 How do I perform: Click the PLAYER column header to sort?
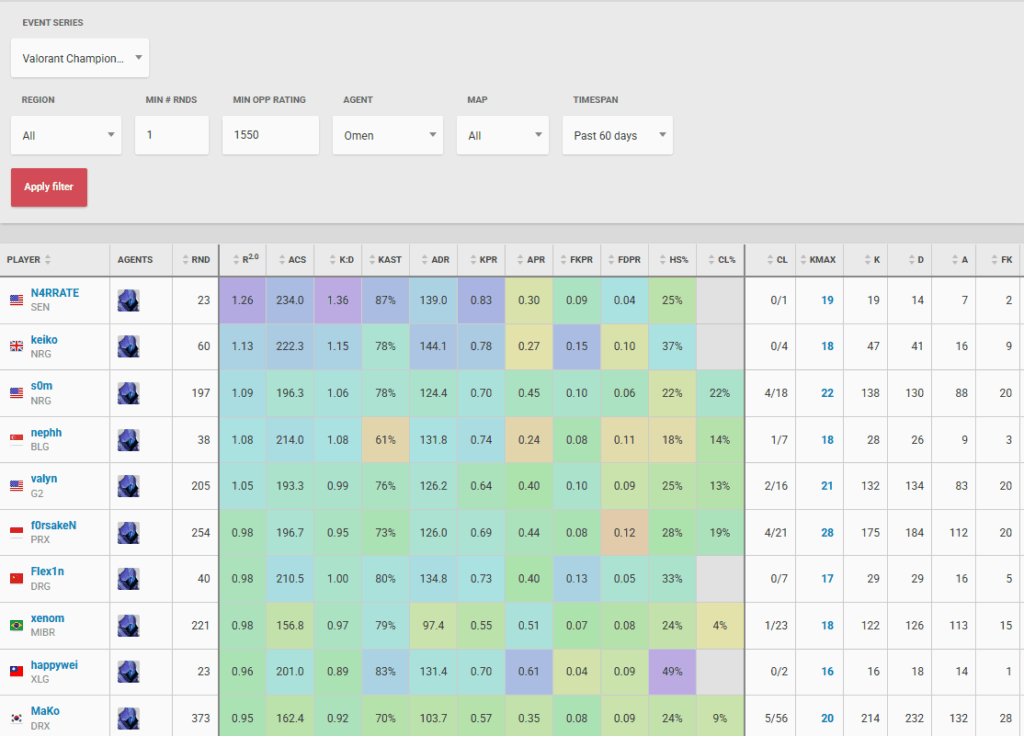point(30,259)
